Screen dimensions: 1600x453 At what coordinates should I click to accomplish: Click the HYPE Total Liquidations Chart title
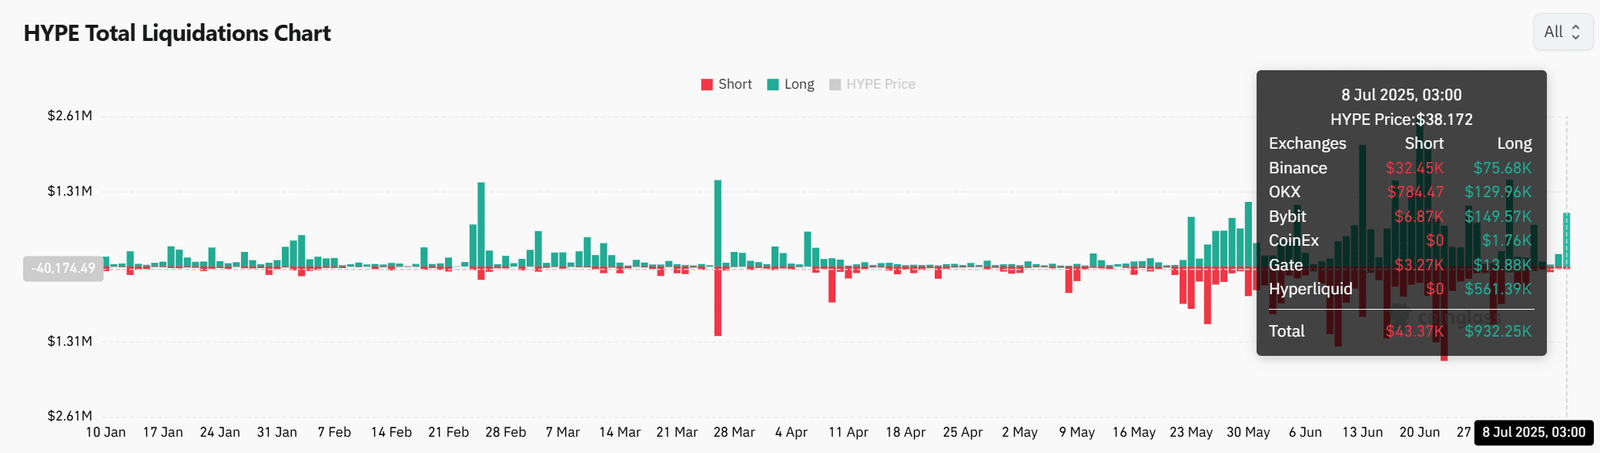(x=177, y=33)
